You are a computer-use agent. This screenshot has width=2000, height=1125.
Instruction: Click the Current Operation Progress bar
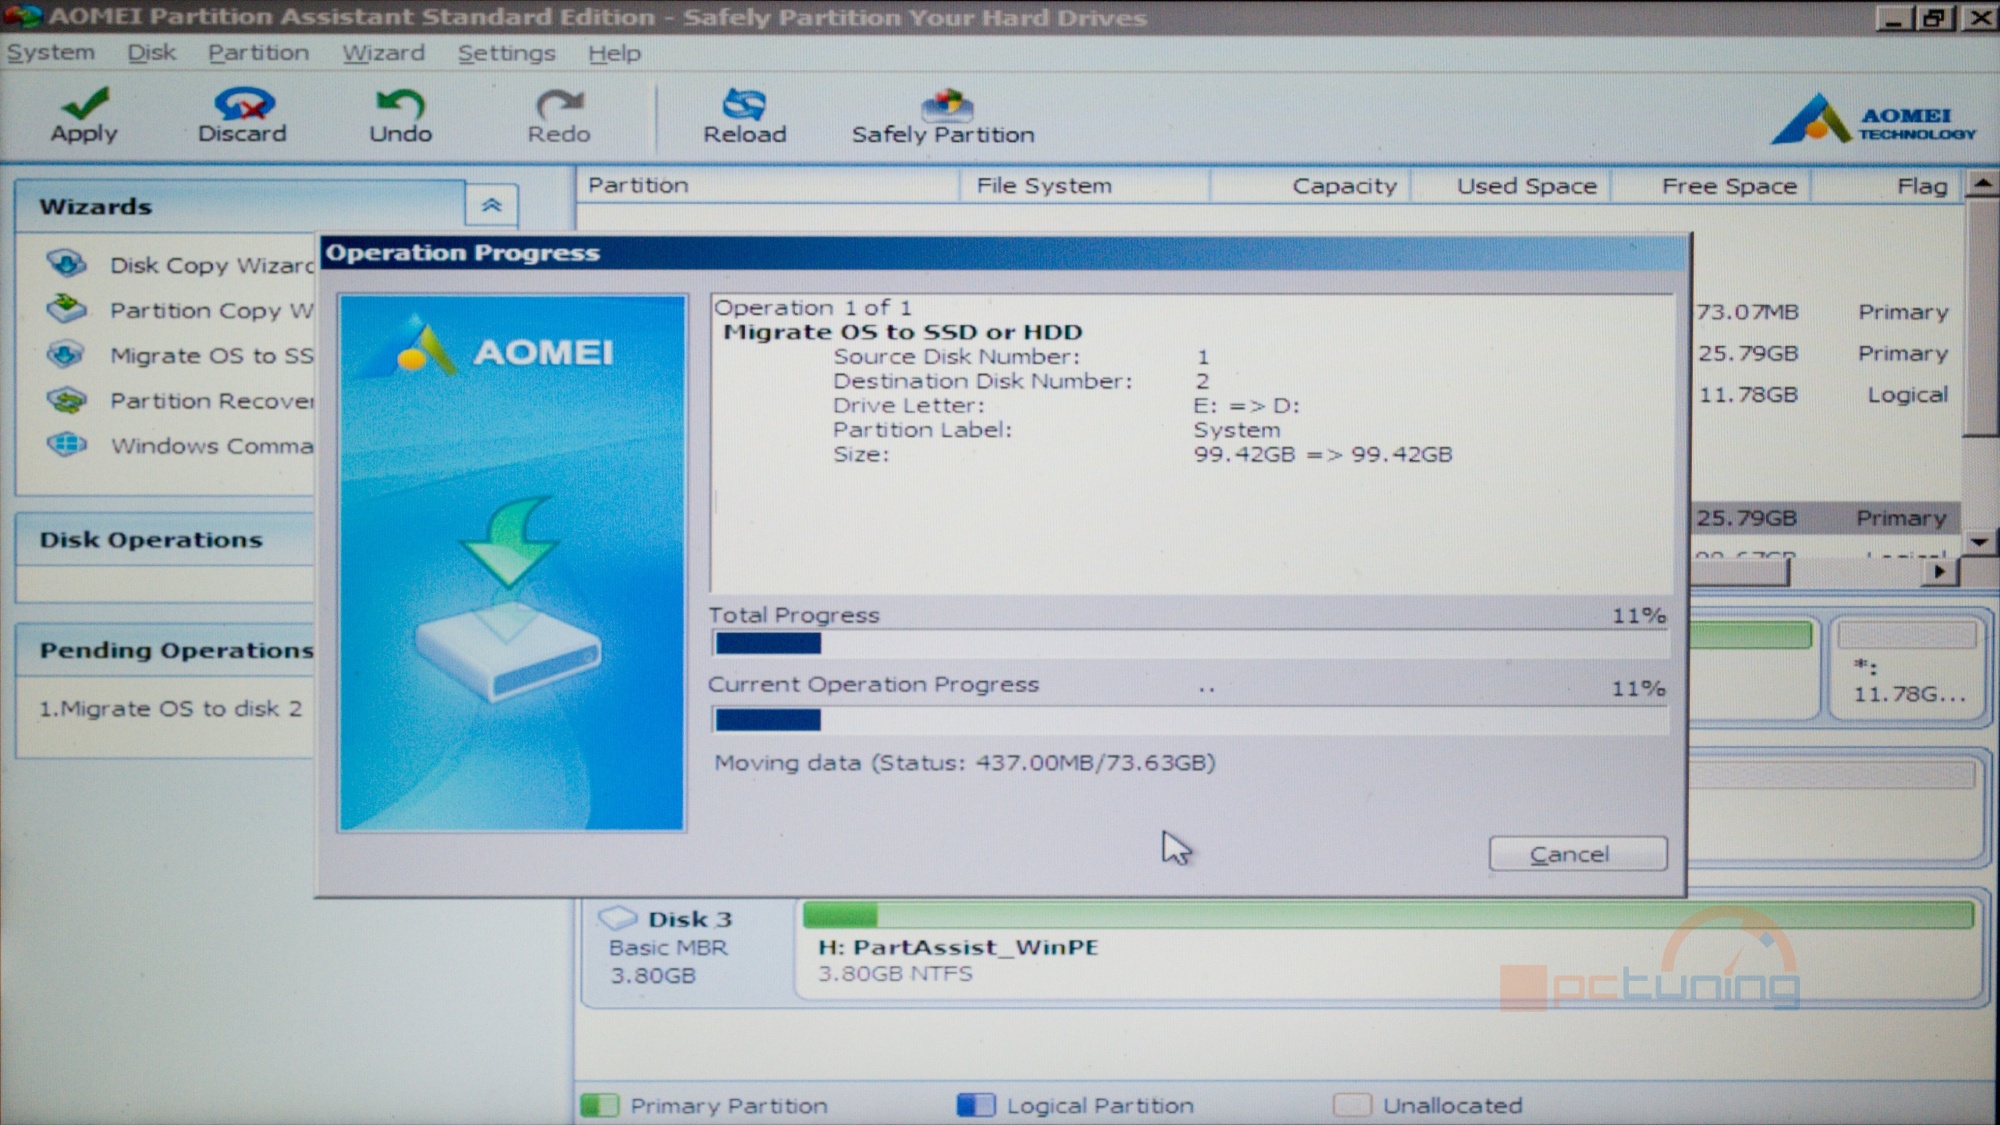[x=1189, y=719]
